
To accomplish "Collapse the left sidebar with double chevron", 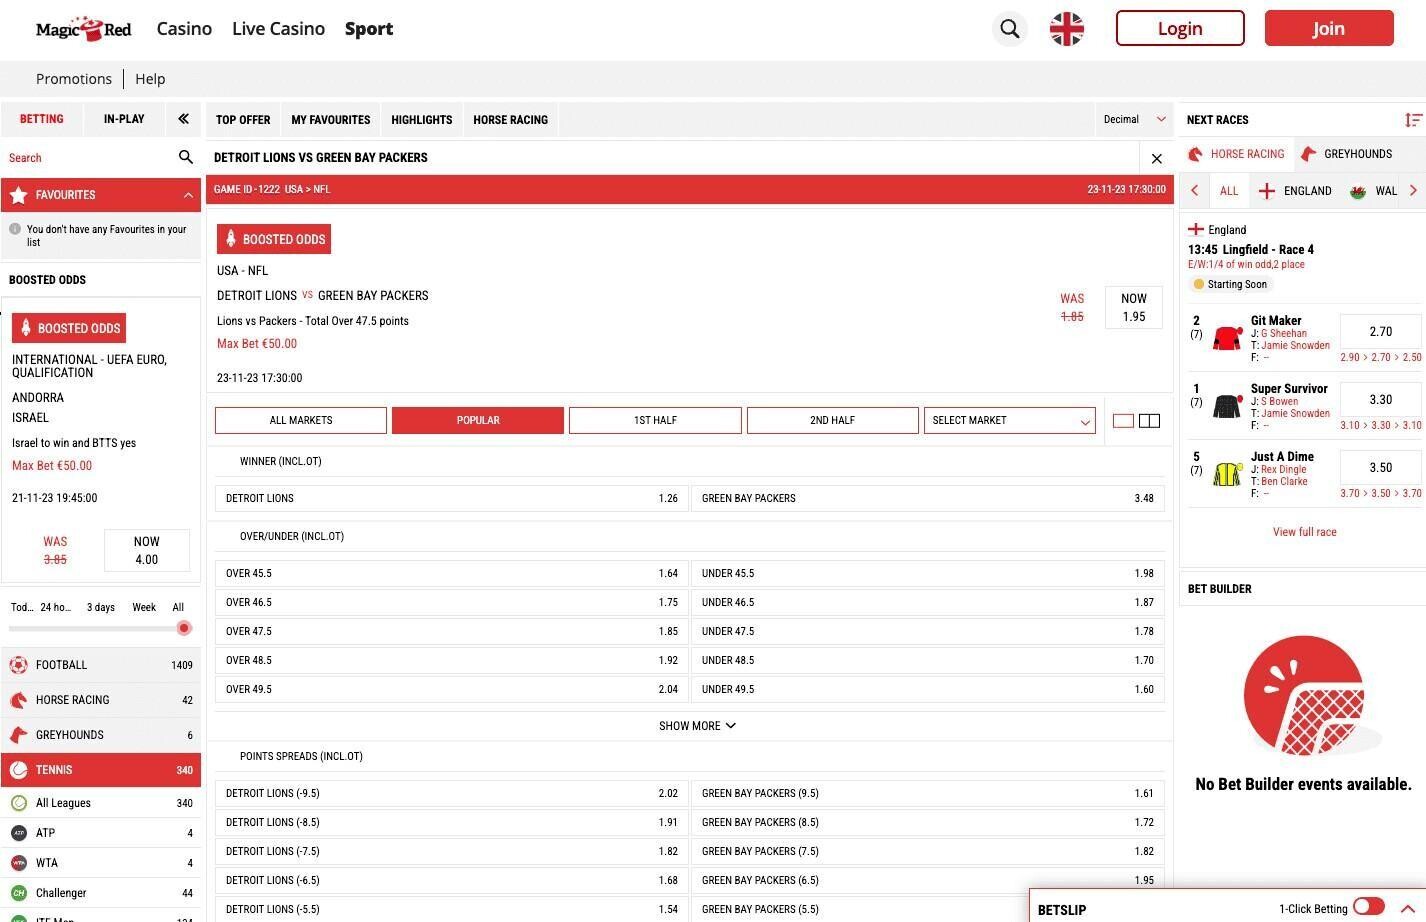I will tap(183, 119).
